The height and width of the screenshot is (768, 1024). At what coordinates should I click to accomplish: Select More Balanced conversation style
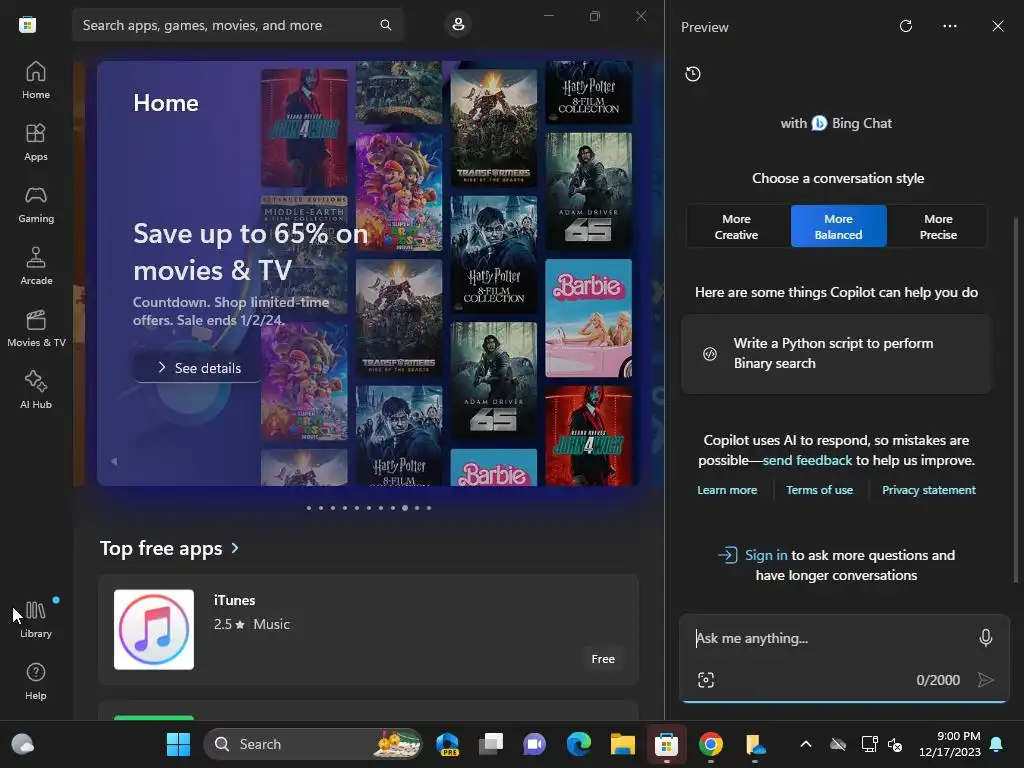[x=839, y=227]
